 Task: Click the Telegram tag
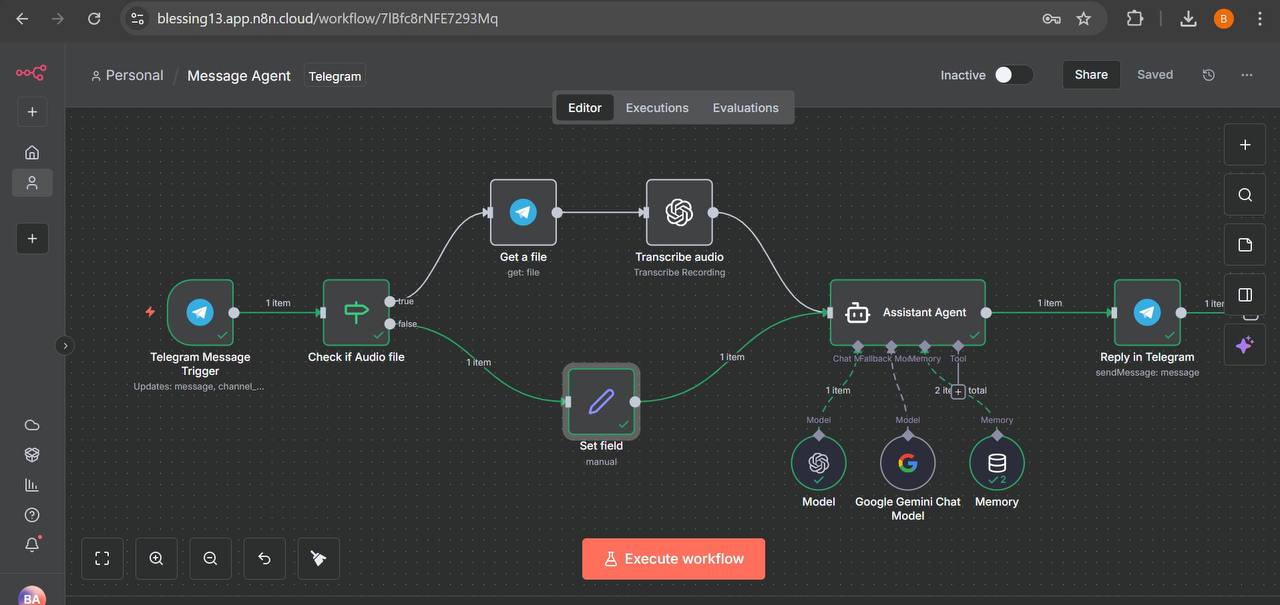pyautogui.click(x=335, y=76)
